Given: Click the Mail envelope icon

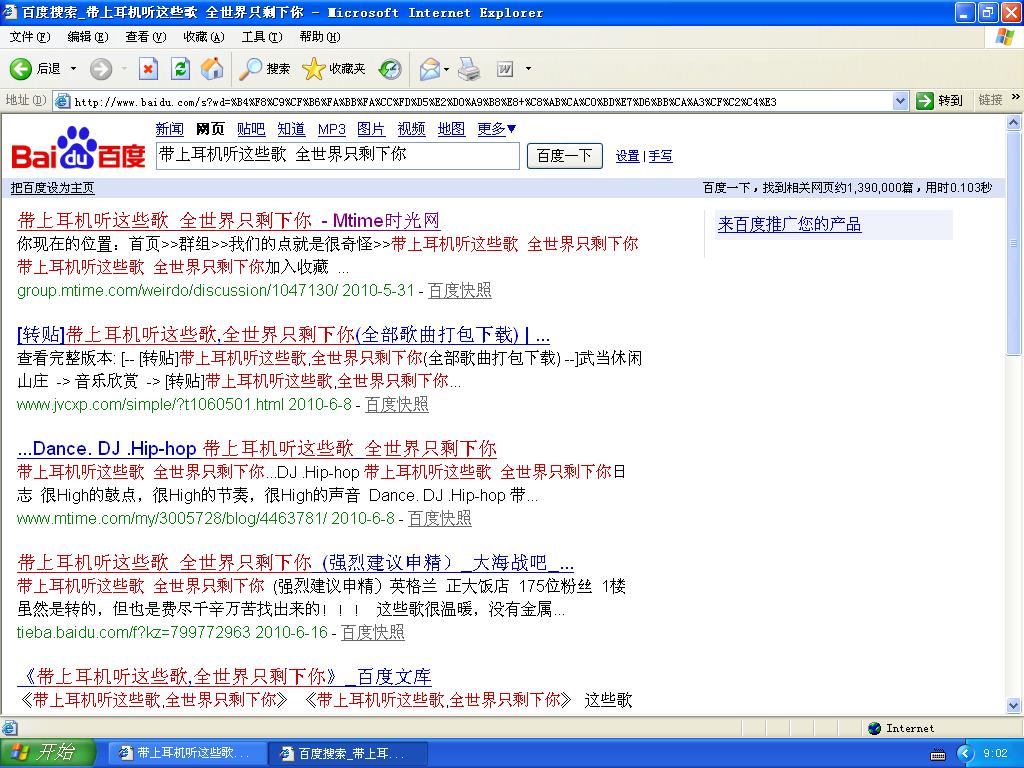Looking at the screenshot, I should point(430,69).
